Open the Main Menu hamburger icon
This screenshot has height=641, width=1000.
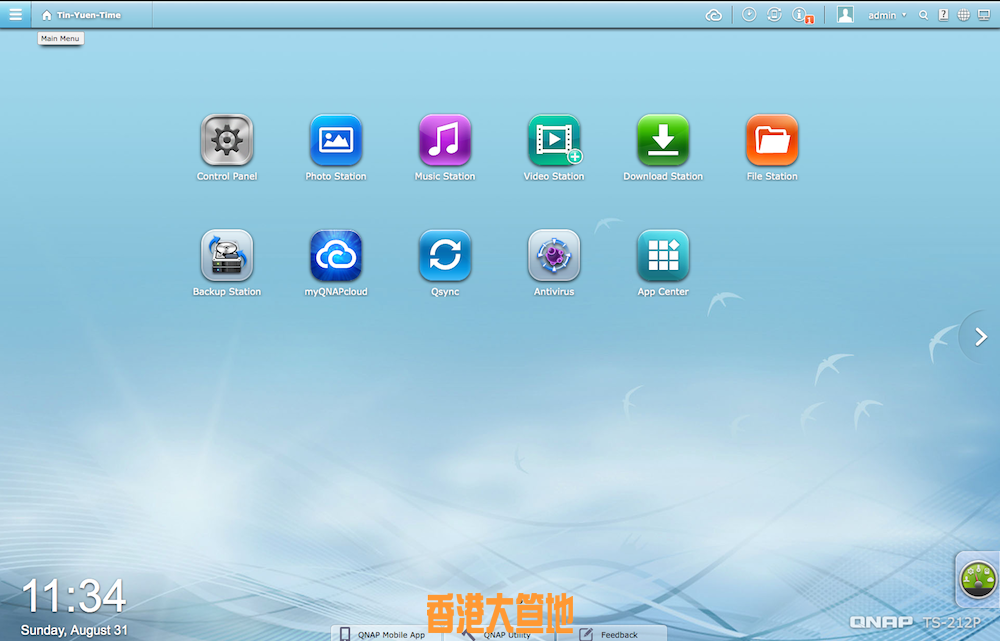point(15,14)
